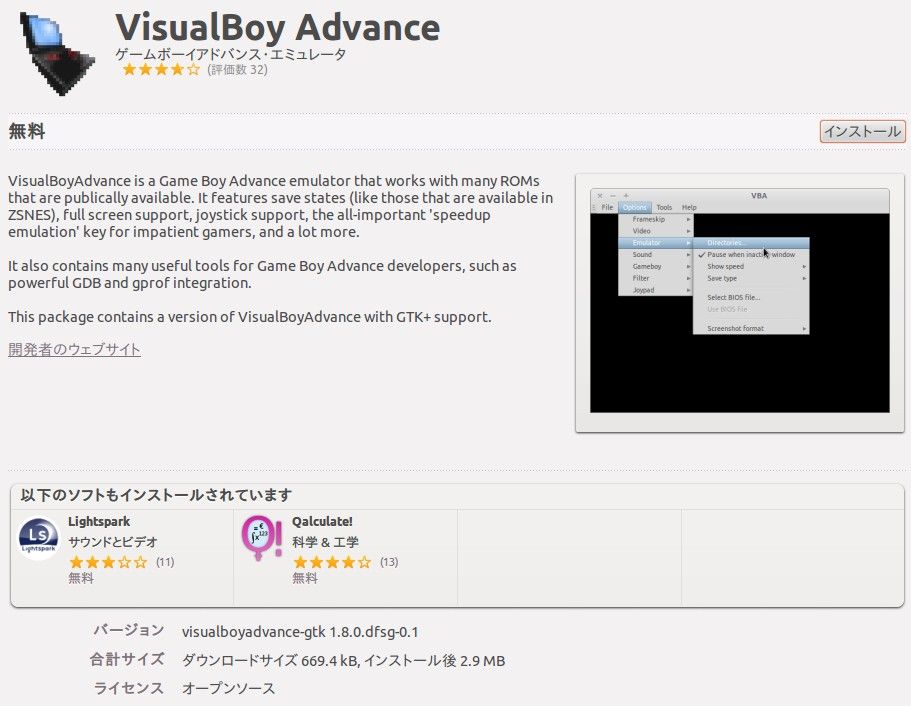Click the 合計サイズ label

coord(127,659)
